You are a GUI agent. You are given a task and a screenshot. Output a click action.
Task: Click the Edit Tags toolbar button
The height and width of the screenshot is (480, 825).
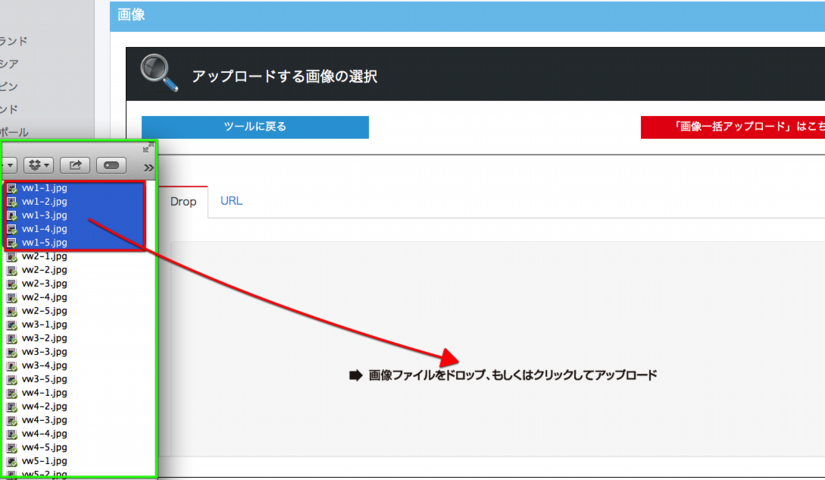[x=111, y=164]
